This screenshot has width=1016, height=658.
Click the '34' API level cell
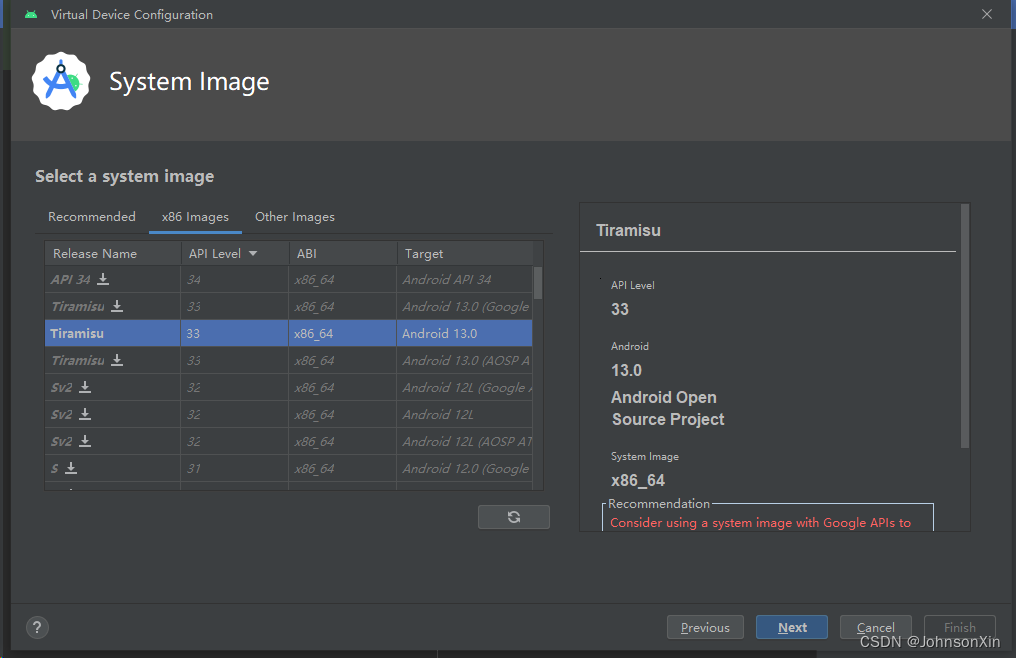pyautogui.click(x=235, y=279)
